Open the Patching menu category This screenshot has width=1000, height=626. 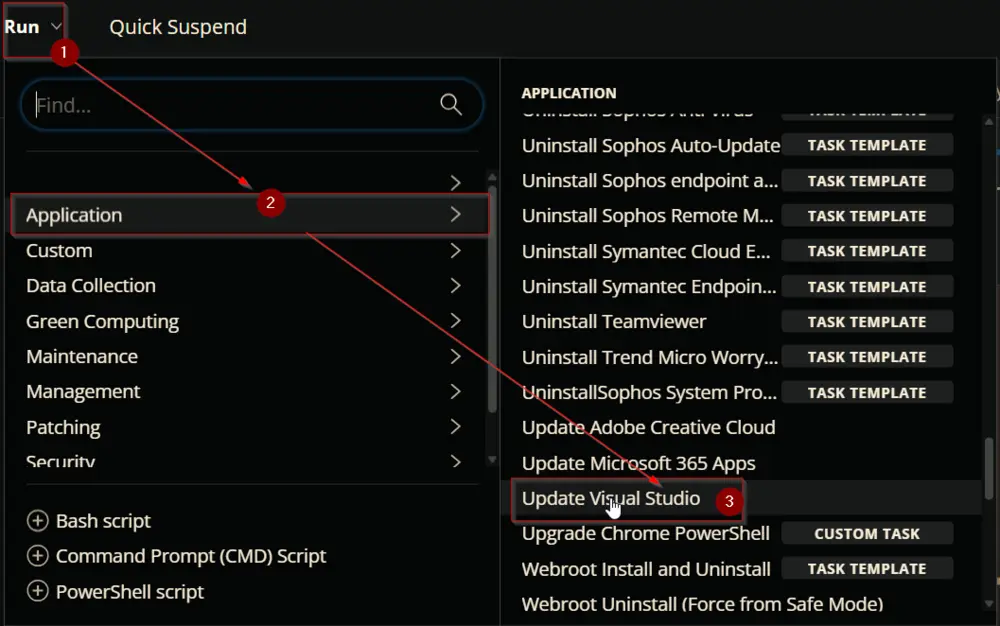(244, 426)
